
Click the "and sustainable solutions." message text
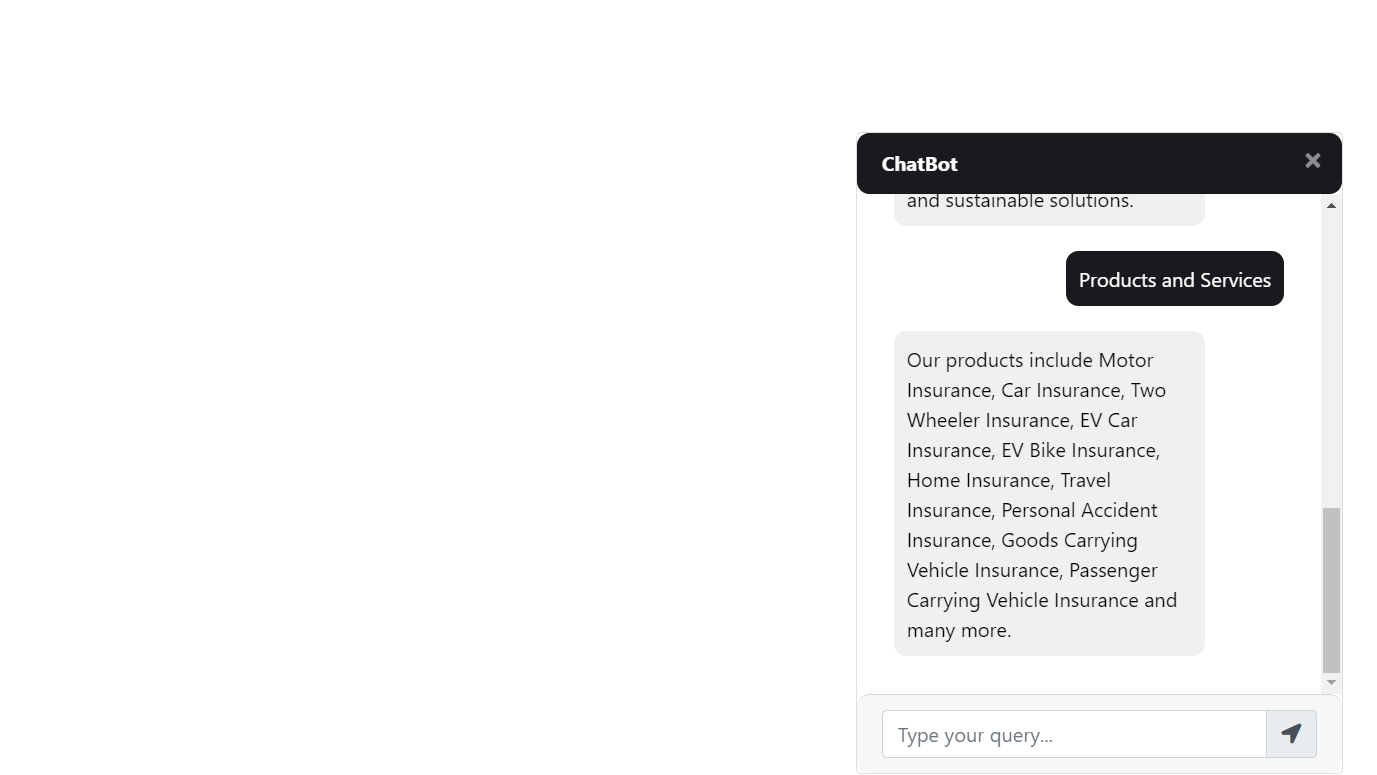coord(1020,201)
